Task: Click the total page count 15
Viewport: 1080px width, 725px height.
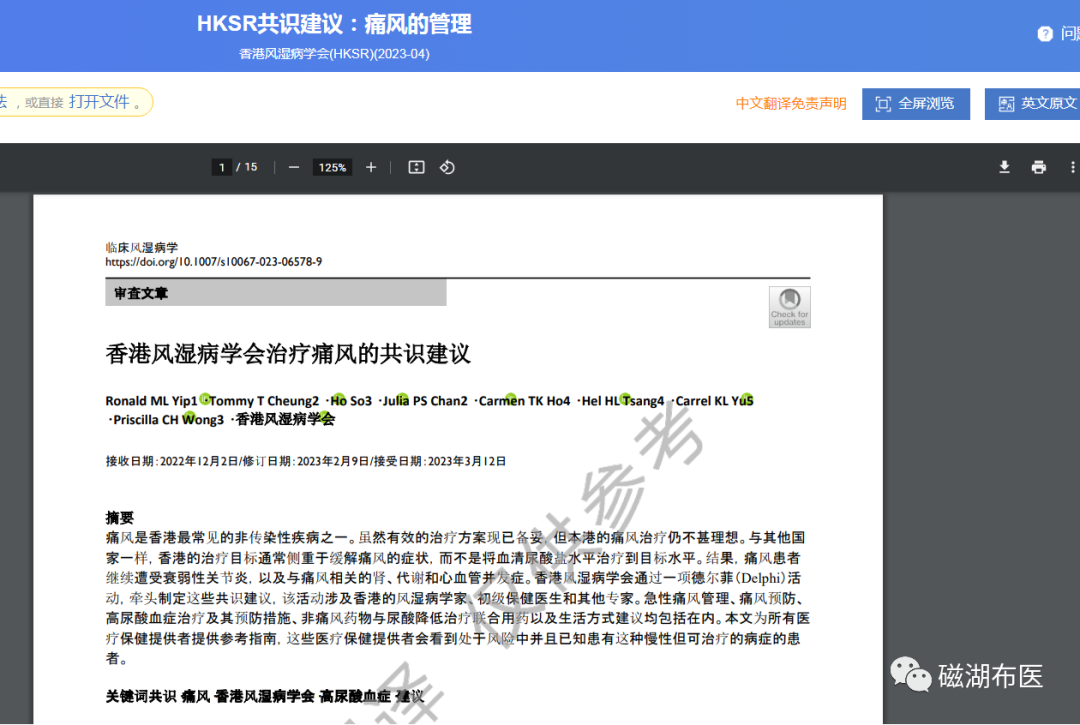Action: click(251, 167)
